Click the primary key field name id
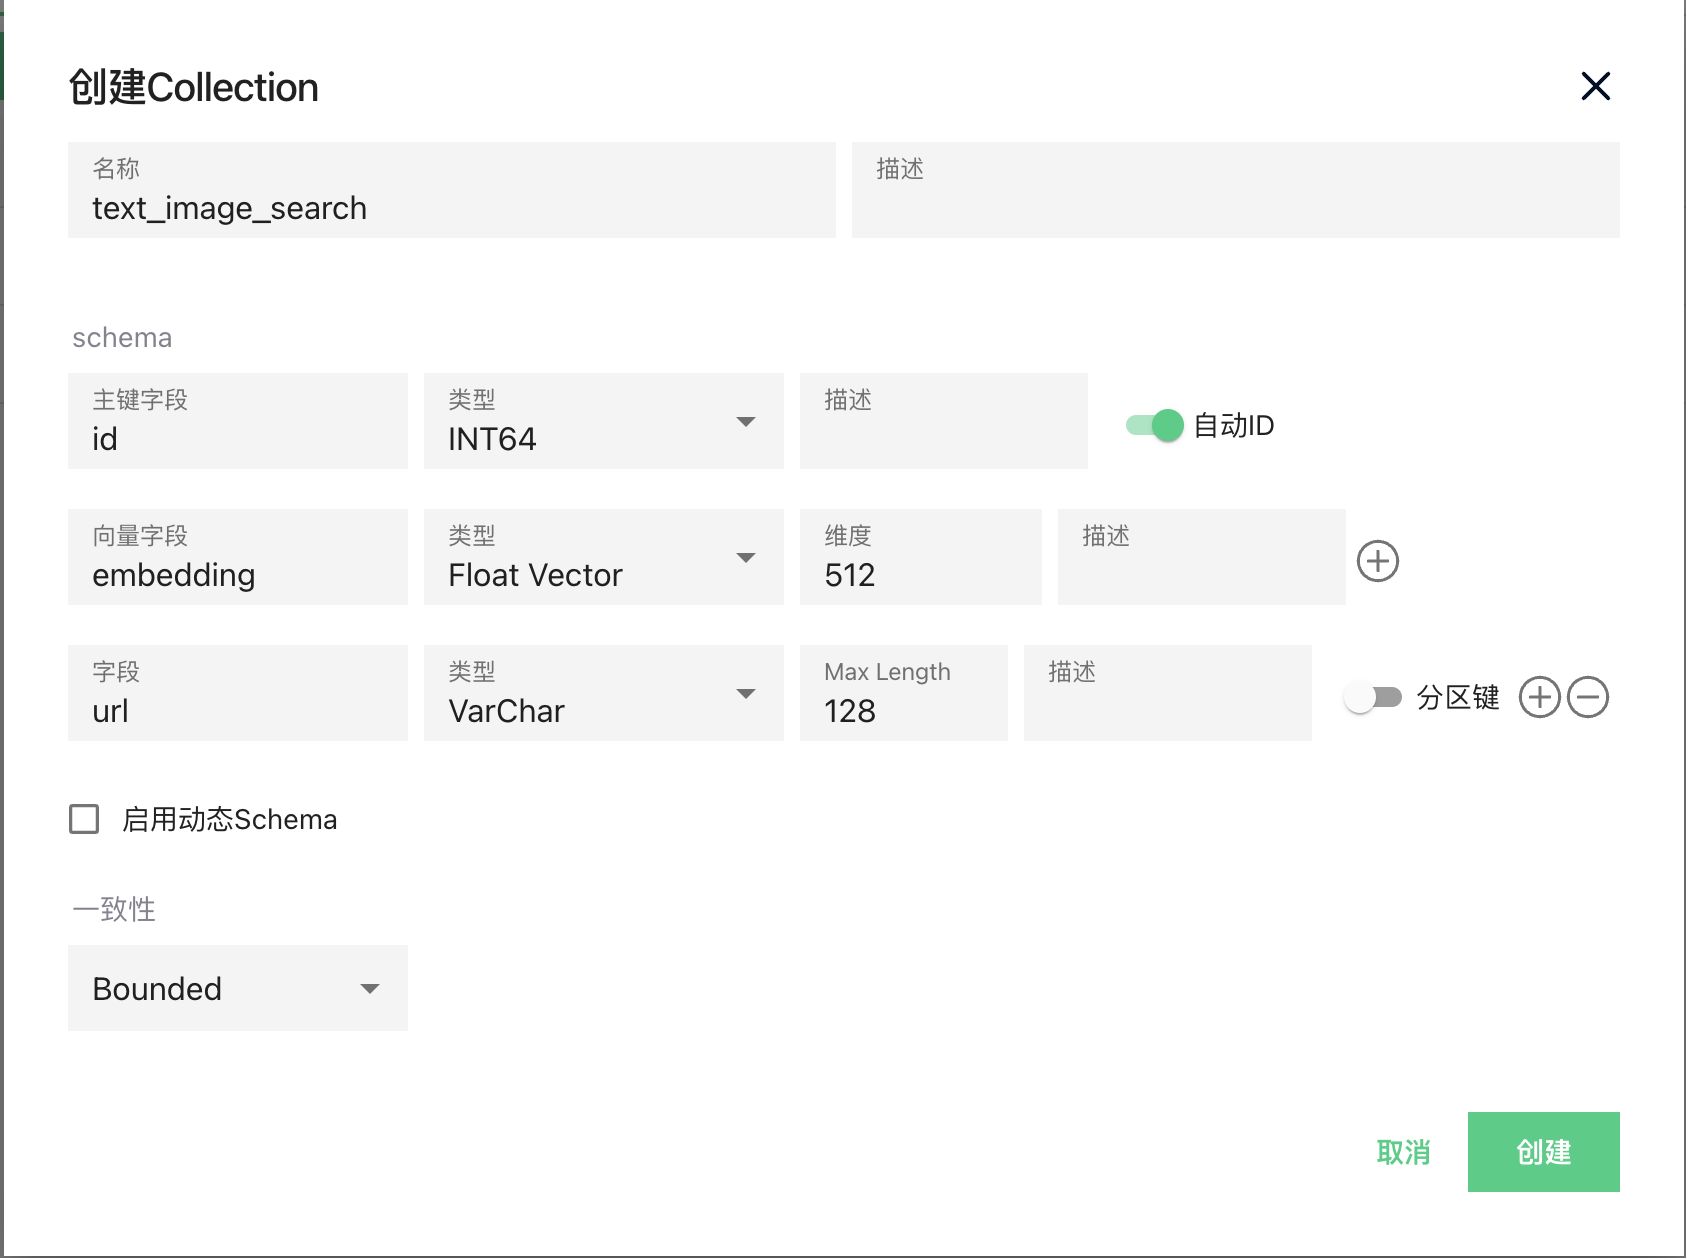 (237, 438)
